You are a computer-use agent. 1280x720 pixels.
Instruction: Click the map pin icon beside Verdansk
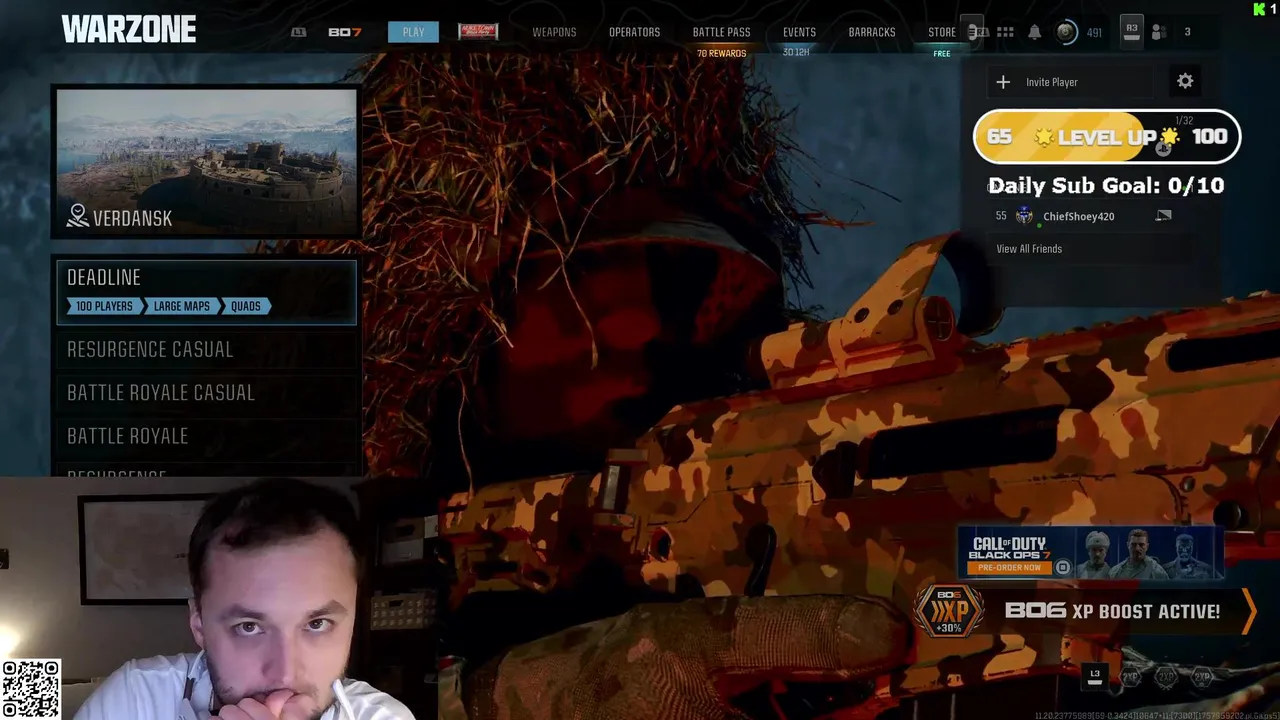[78, 216]
